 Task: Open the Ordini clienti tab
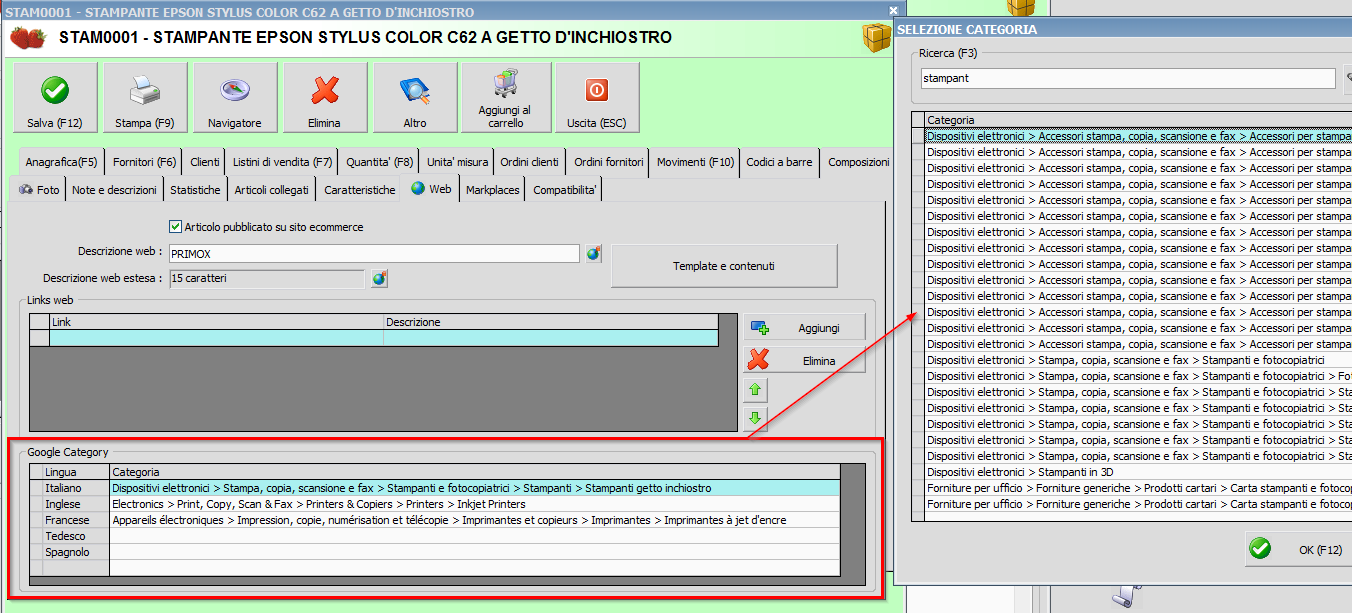coord(530,162)
